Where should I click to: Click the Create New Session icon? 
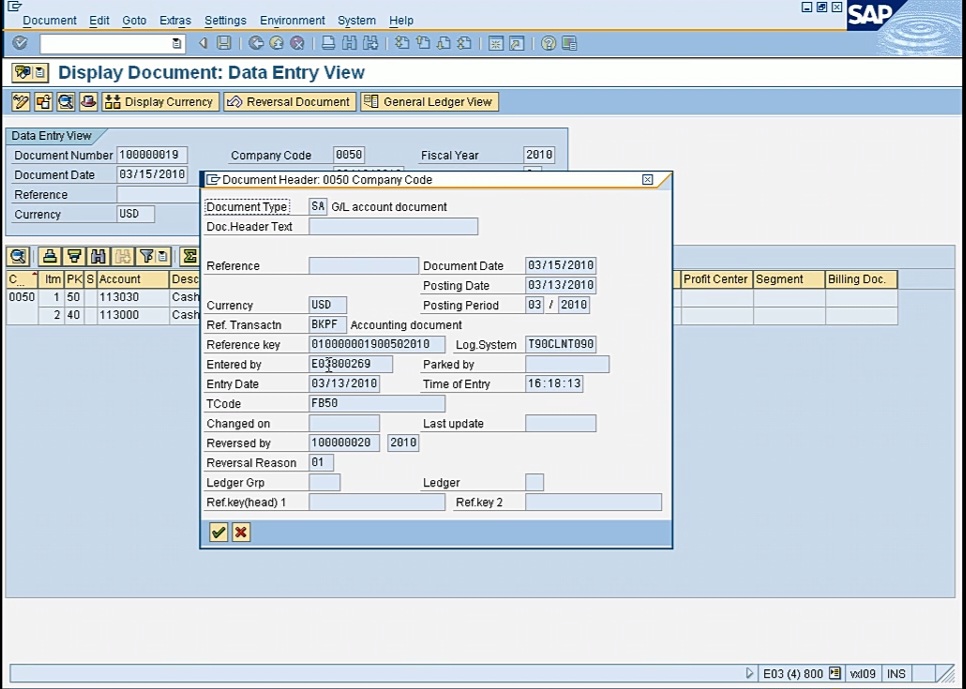coord(495,43)
